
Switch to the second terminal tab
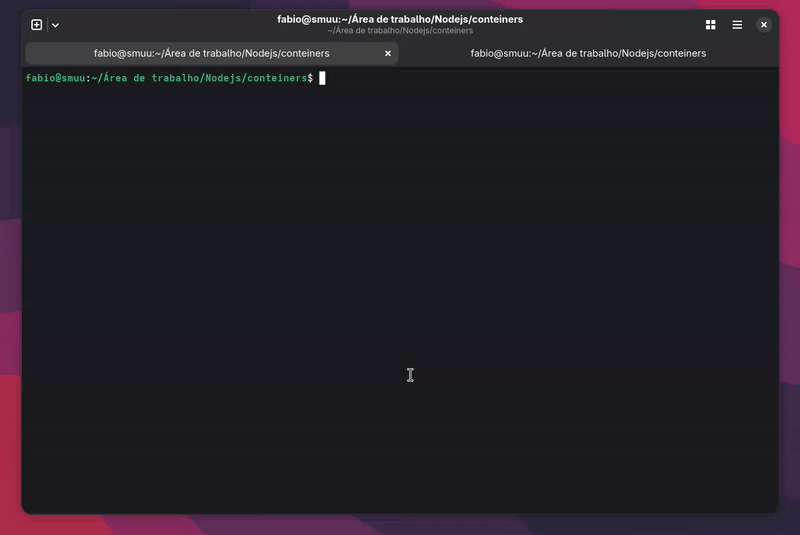click(588, 54)
